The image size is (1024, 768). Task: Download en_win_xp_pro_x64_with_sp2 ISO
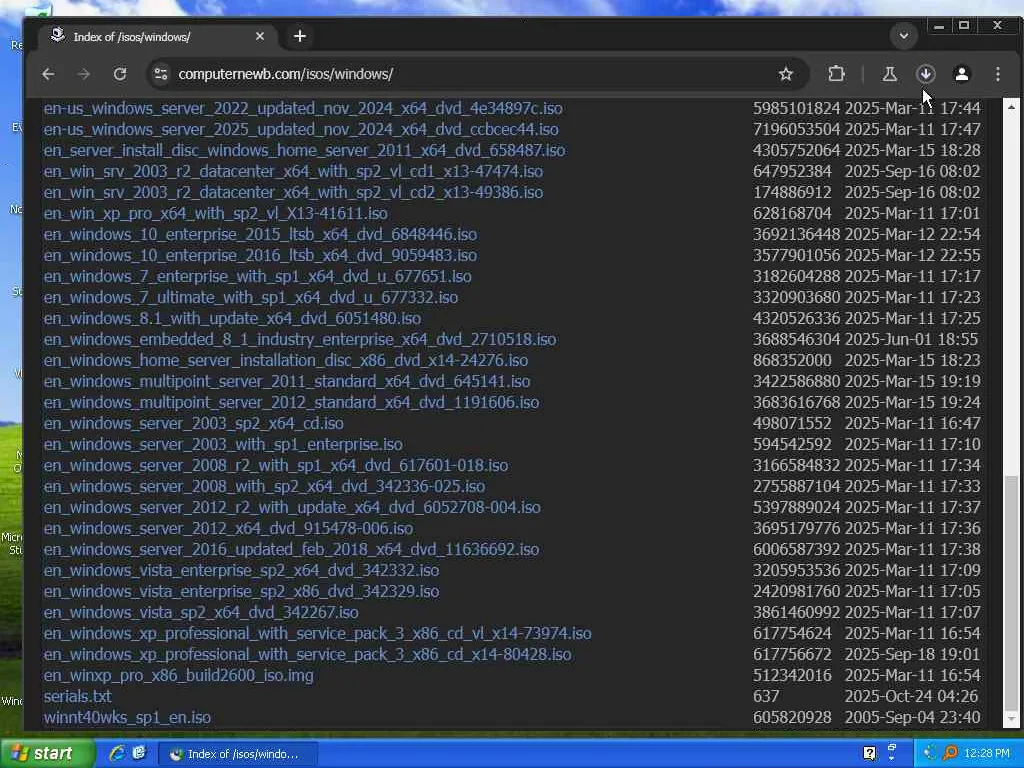(x=216, y=213)
